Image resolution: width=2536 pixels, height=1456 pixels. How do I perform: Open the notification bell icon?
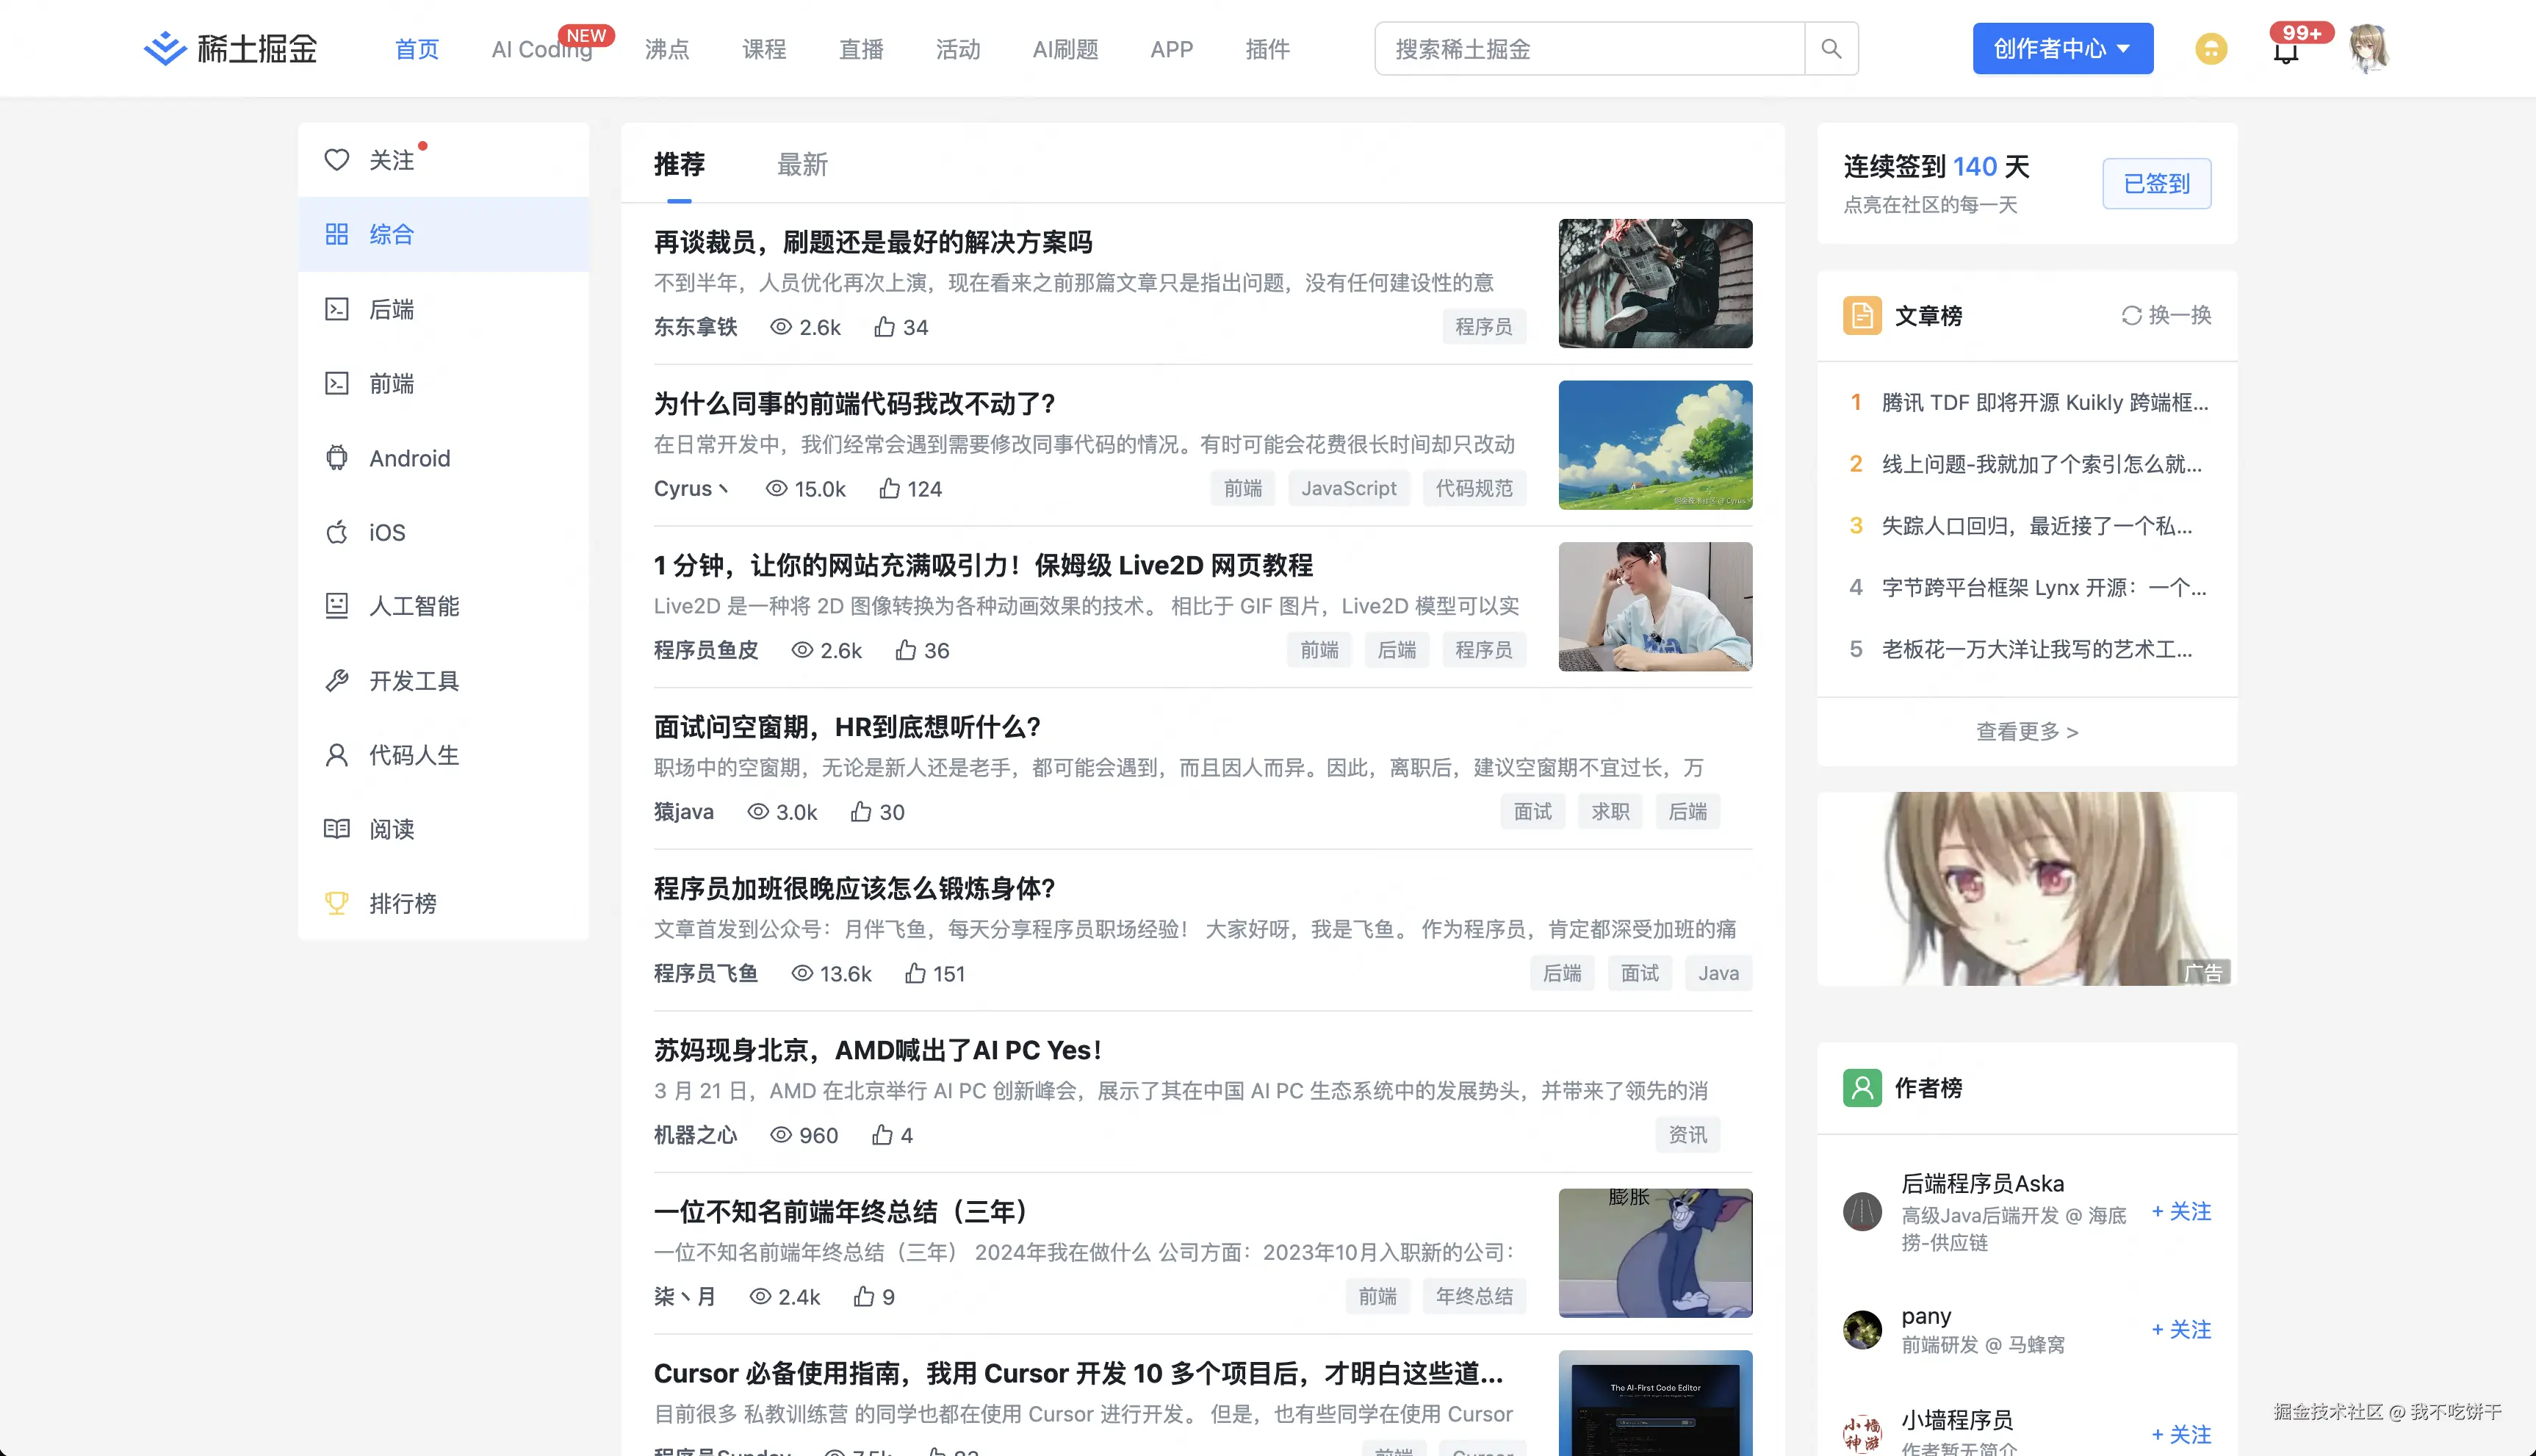point(2286,51)
